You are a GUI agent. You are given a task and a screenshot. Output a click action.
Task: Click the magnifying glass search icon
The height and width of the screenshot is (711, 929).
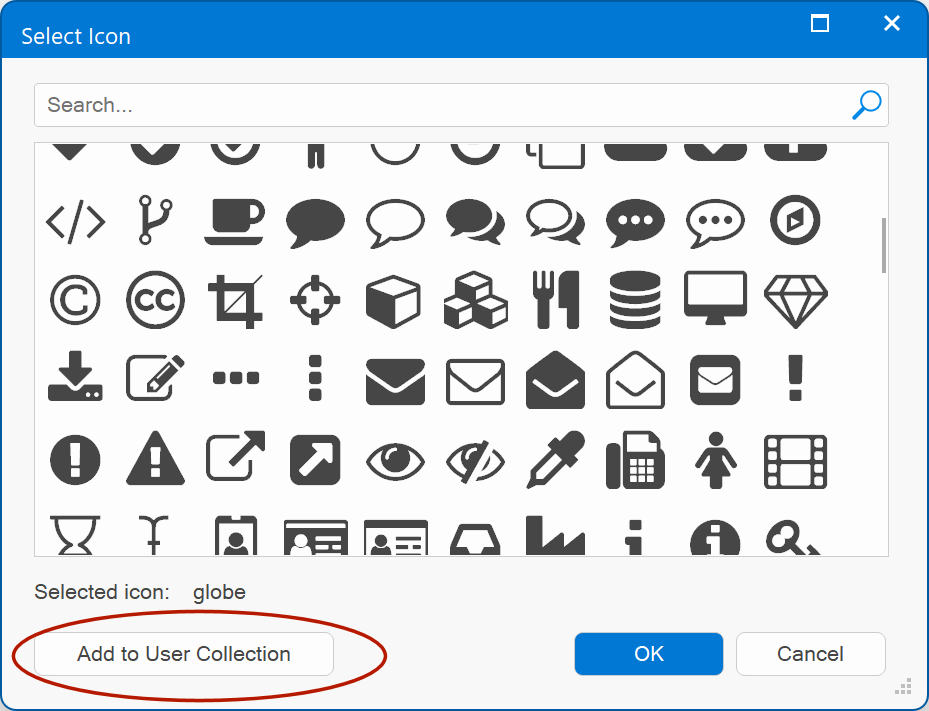866,105
